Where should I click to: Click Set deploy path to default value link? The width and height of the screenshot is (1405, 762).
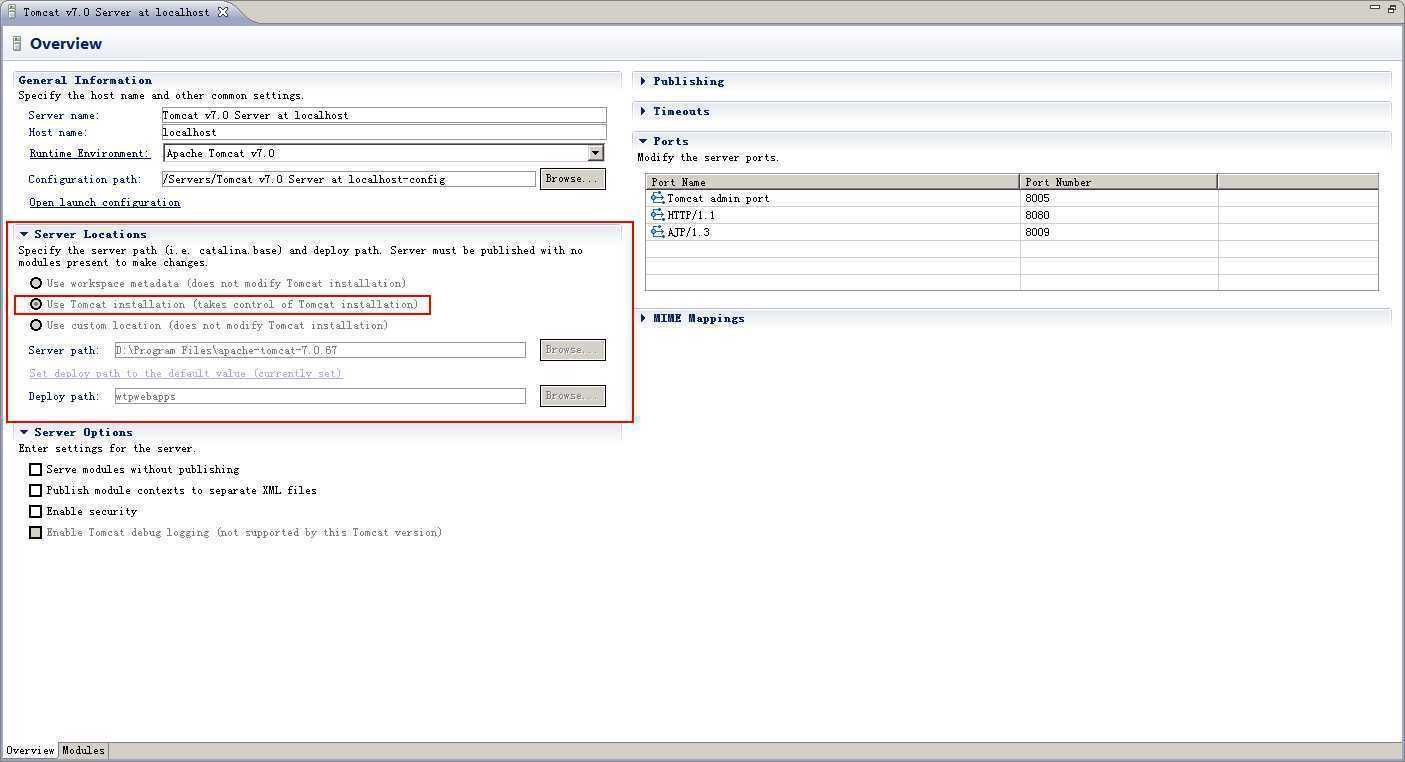tap(185, 373)
